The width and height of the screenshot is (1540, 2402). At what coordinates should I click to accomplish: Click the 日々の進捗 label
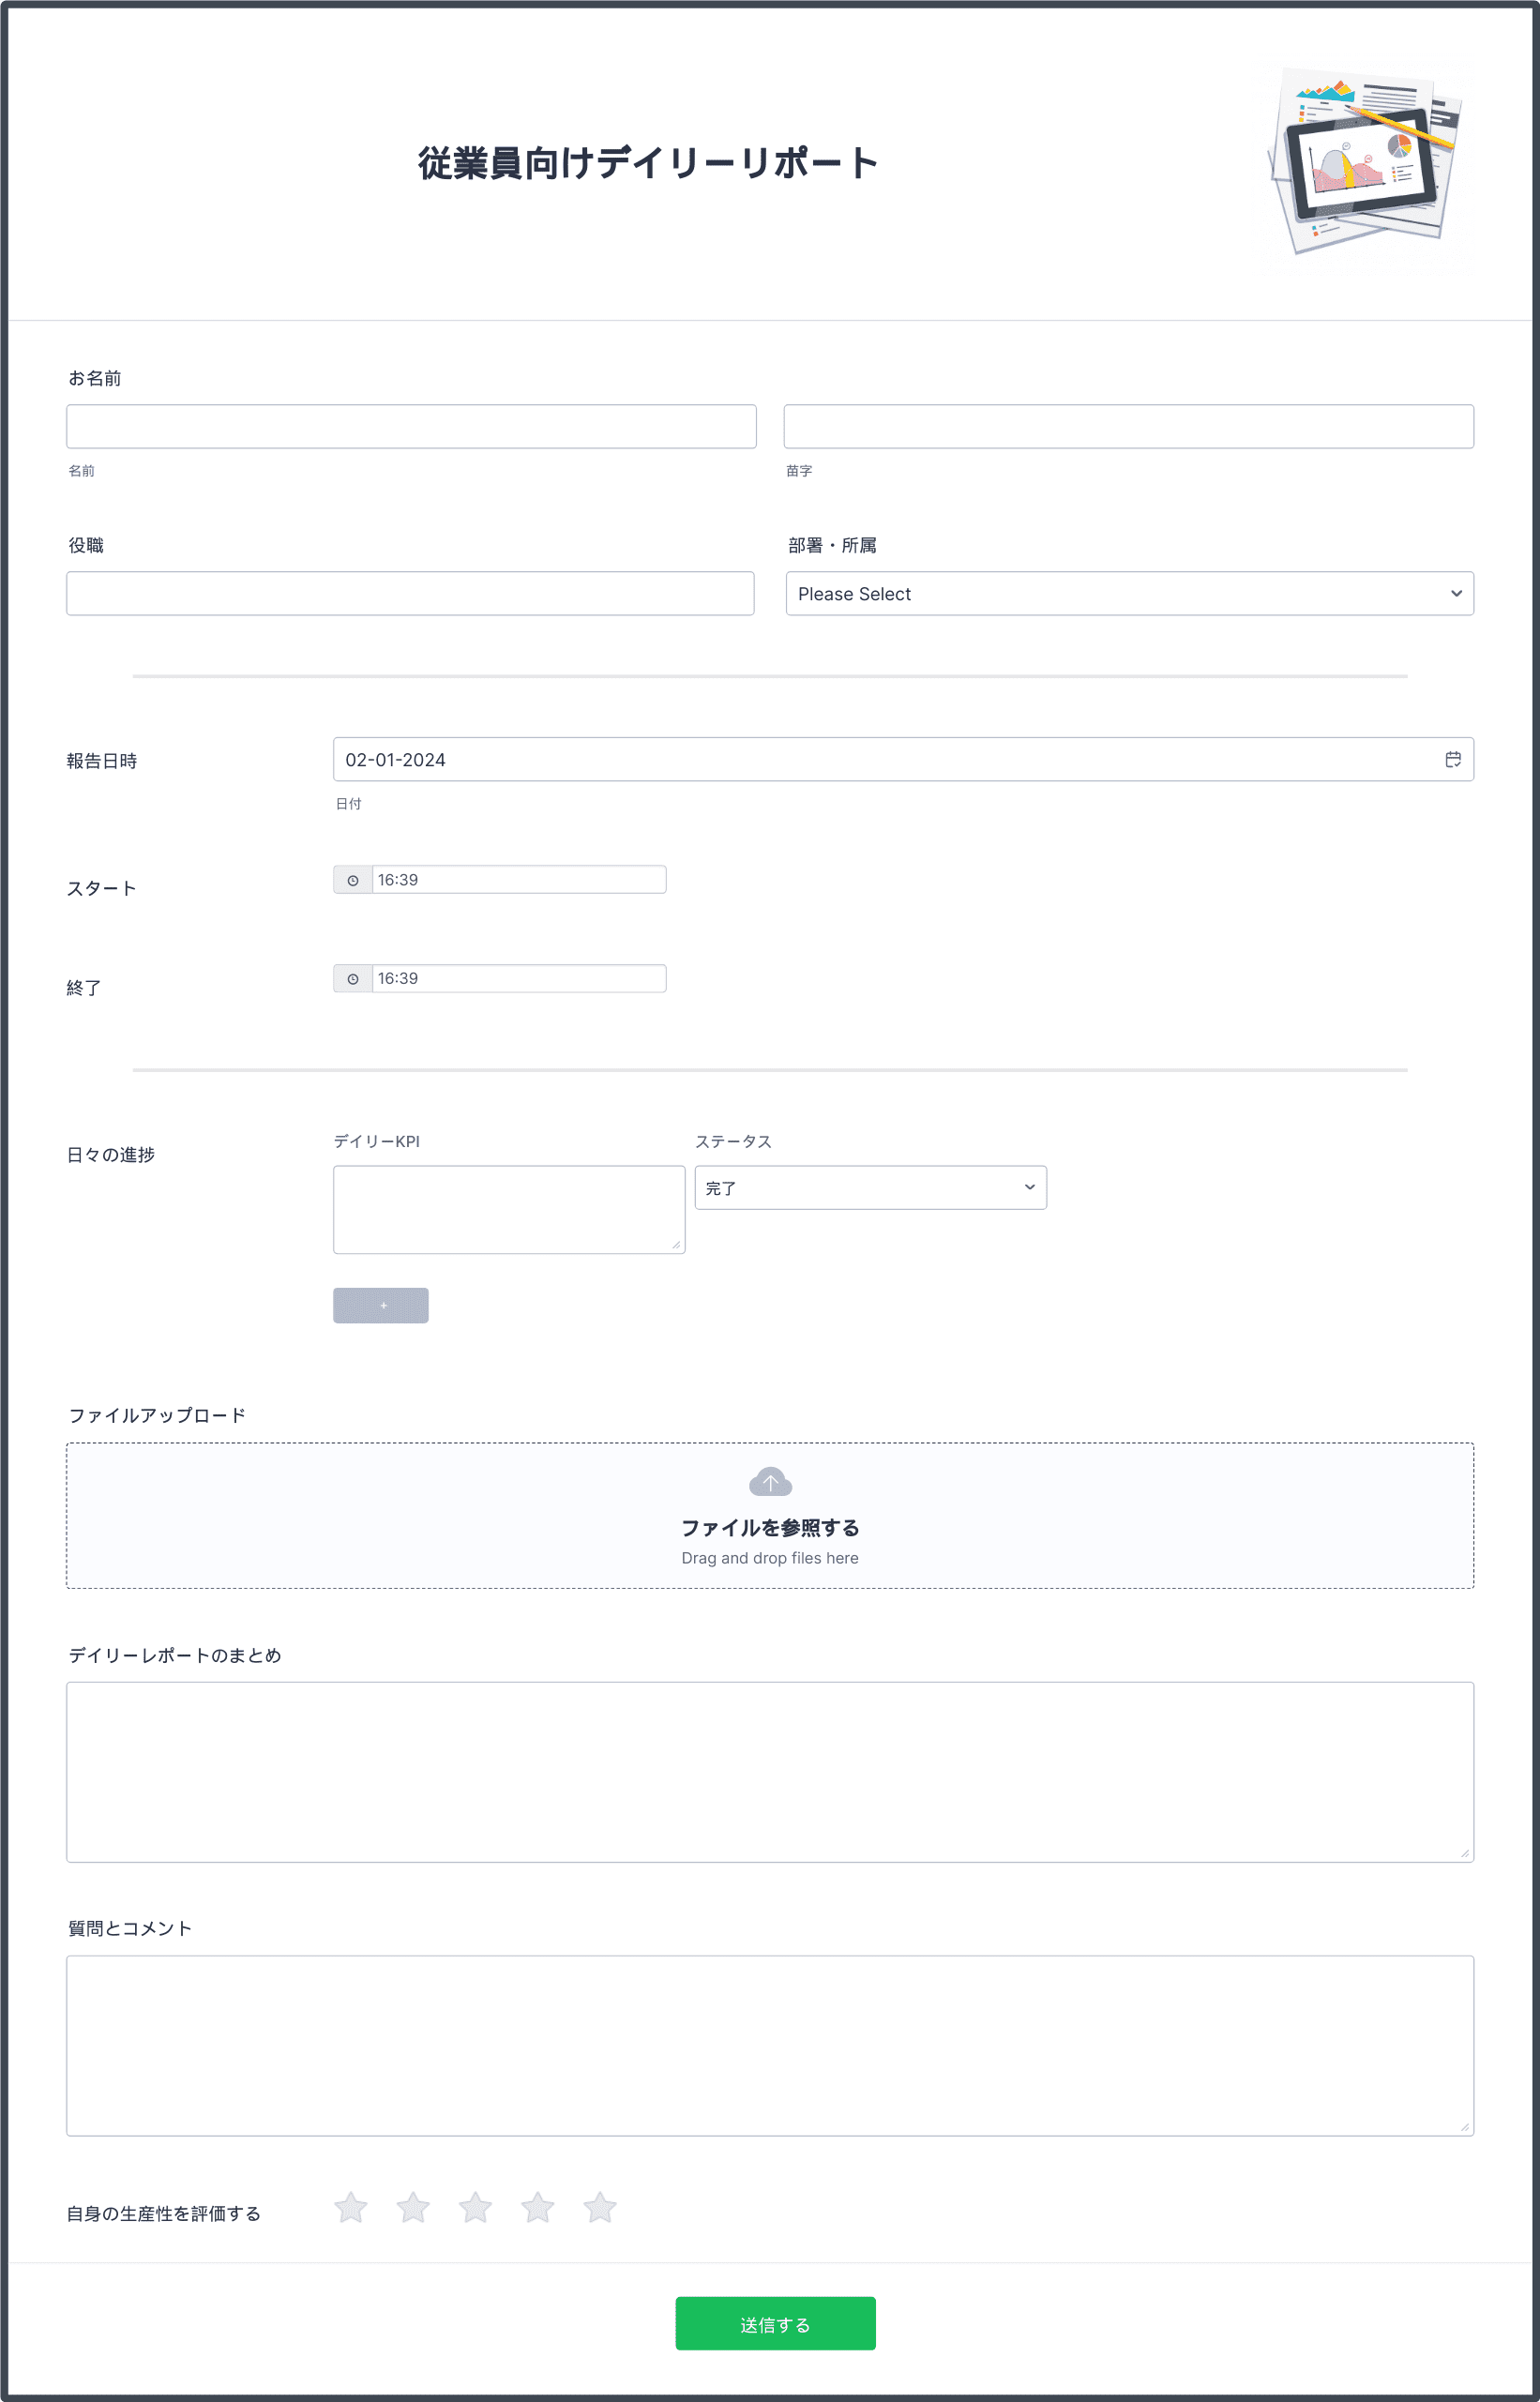point(111,1155)
